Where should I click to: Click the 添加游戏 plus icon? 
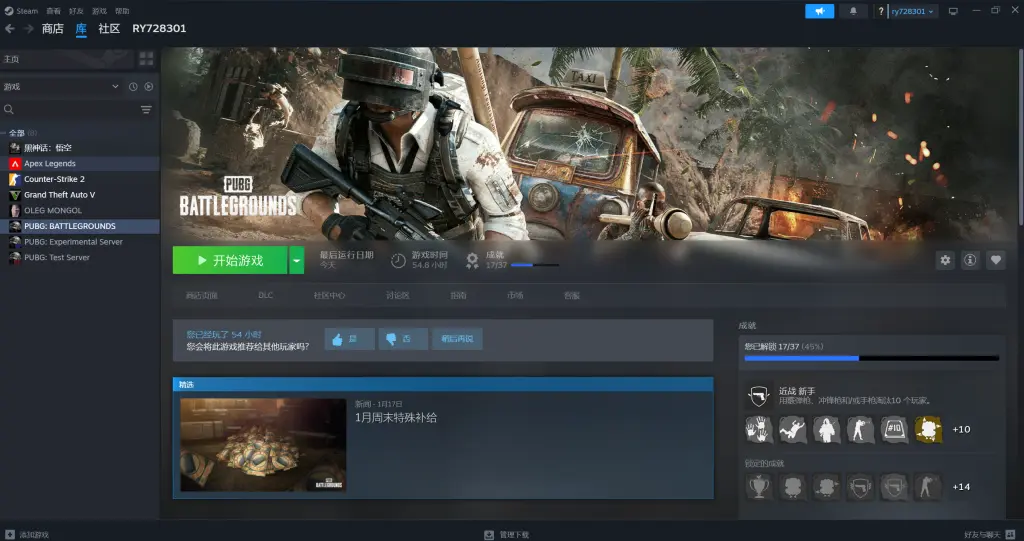9,534
